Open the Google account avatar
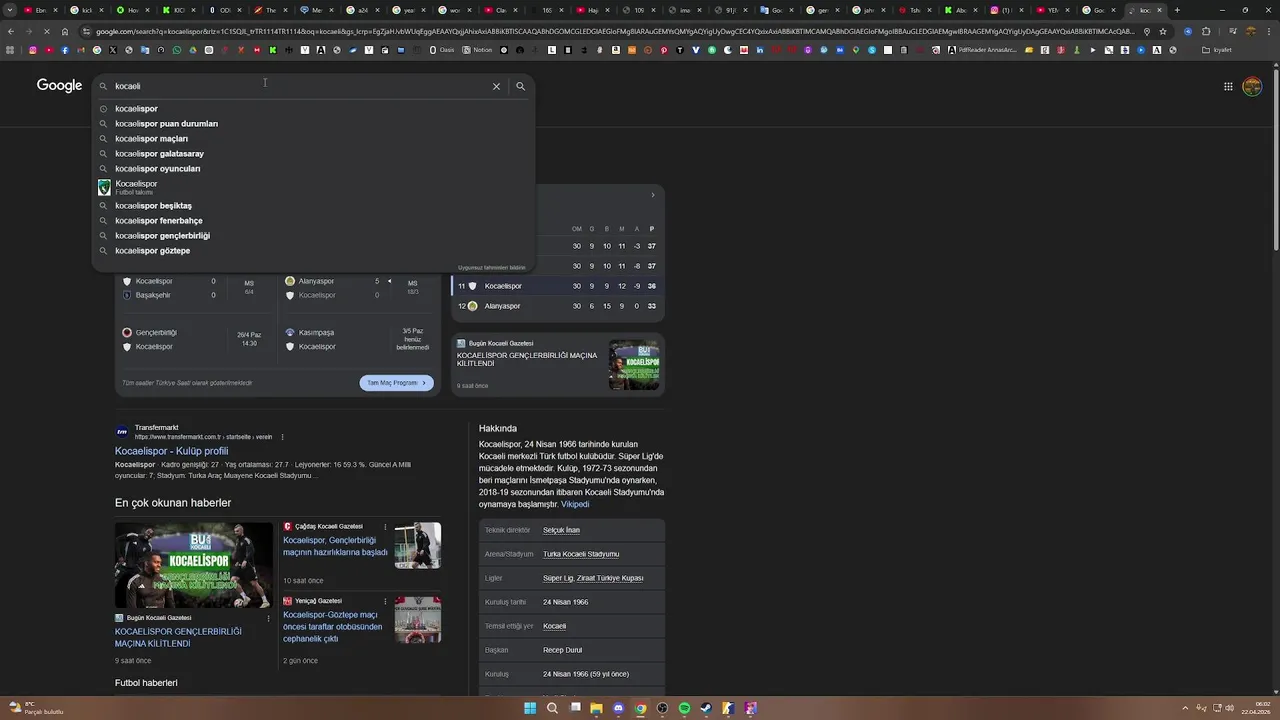This screenshot has height=720, width=1280. (1252, 86)
